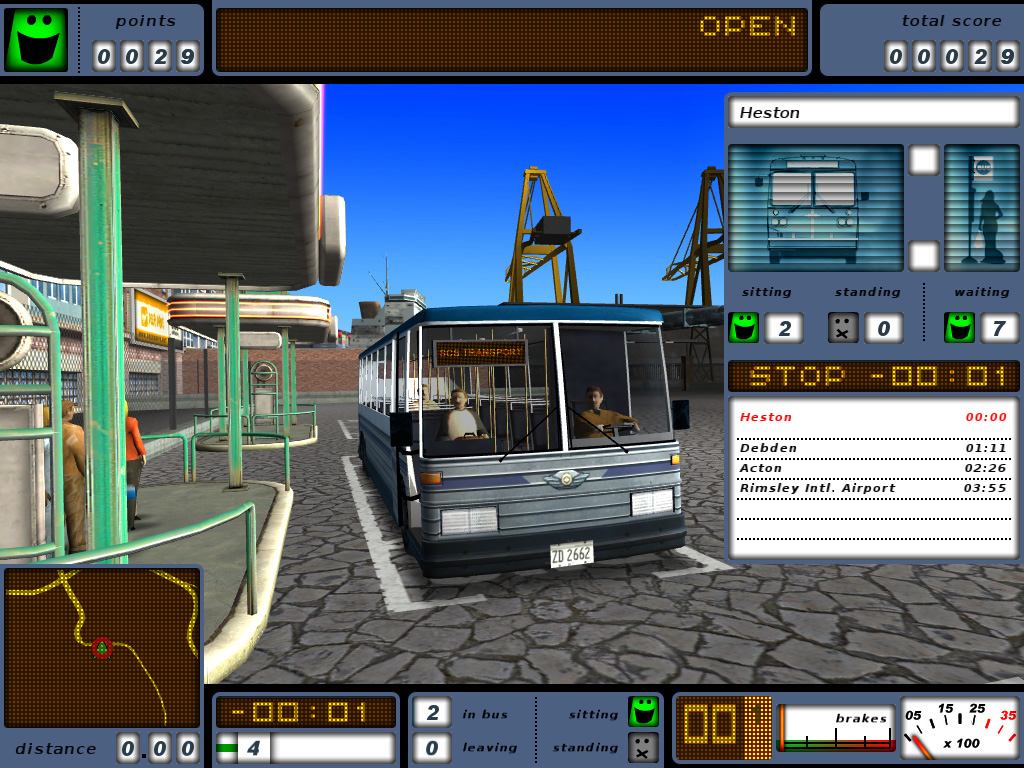Click the bottom bar standing sad face
This screenshot has width=1024, height=768.
[643, 748]
